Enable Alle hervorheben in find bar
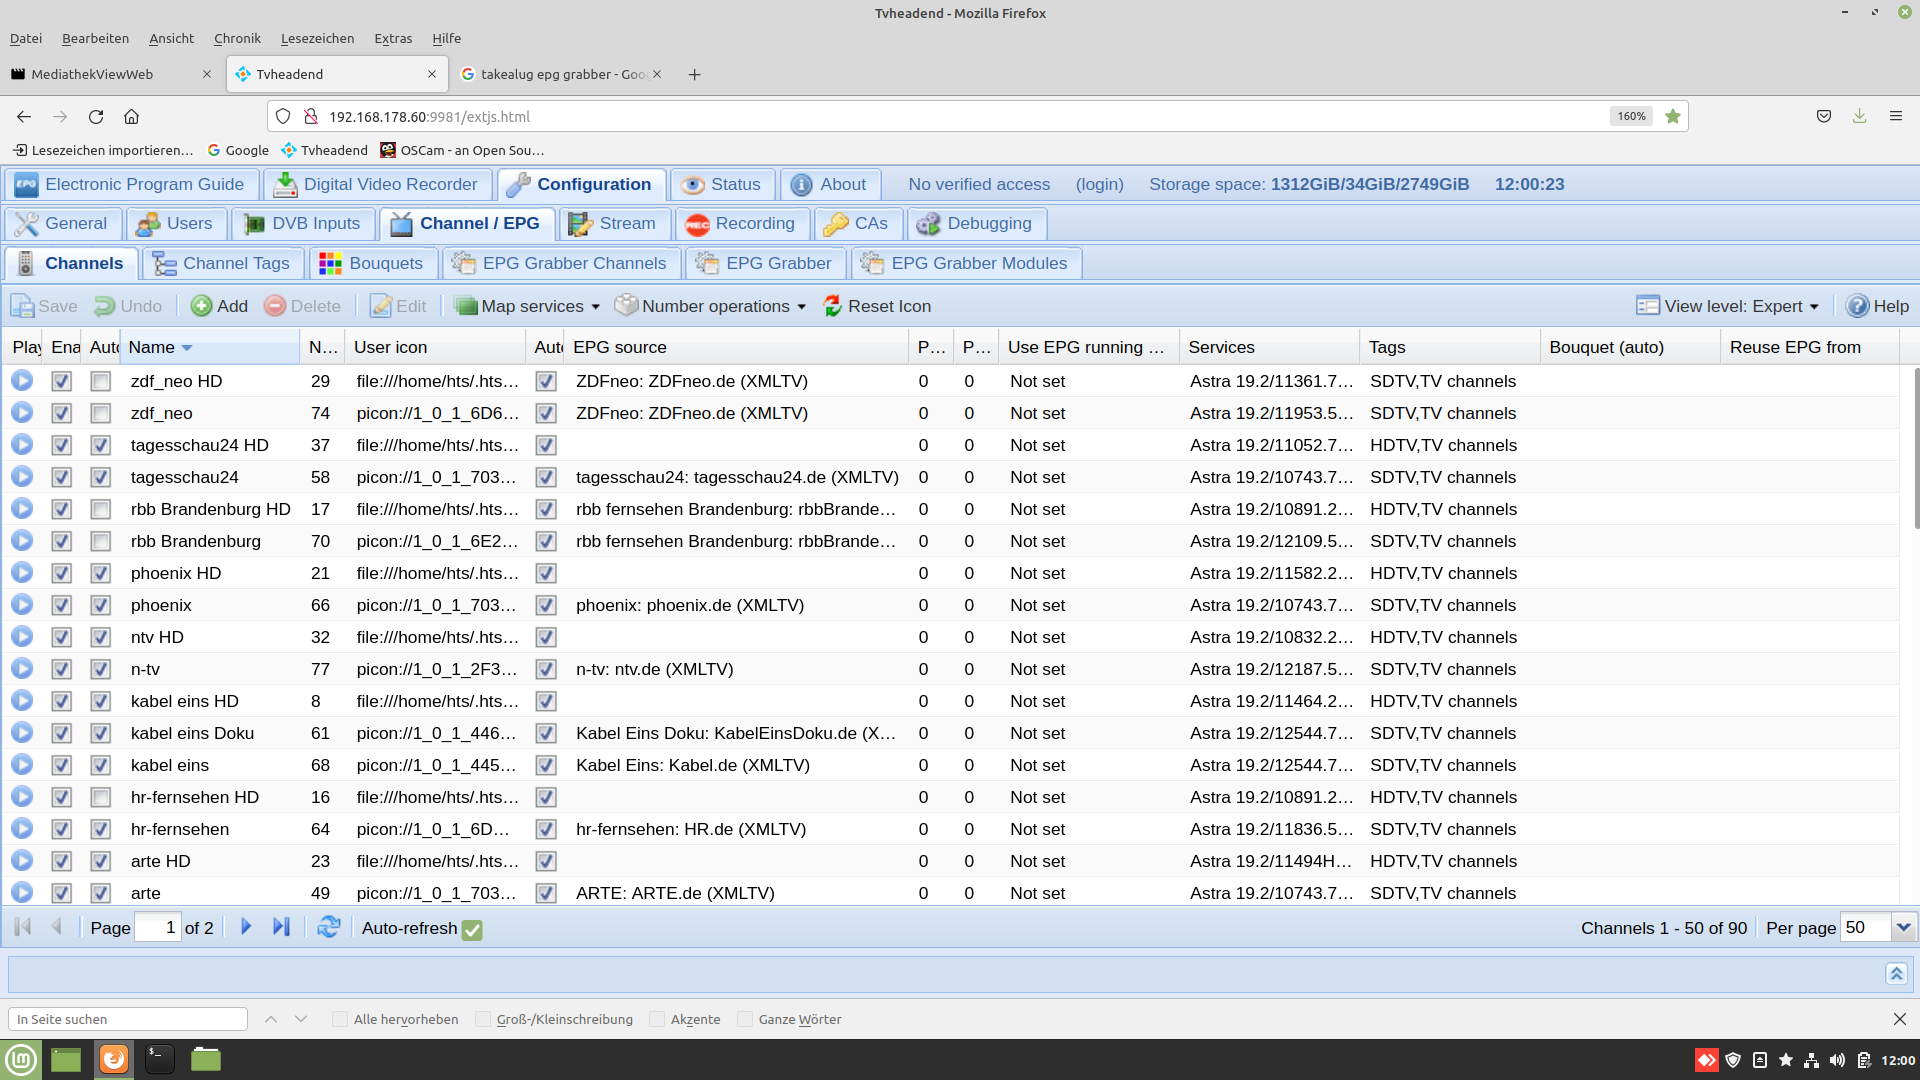Viewport: 1920px width, 1080px height. 340,1019
